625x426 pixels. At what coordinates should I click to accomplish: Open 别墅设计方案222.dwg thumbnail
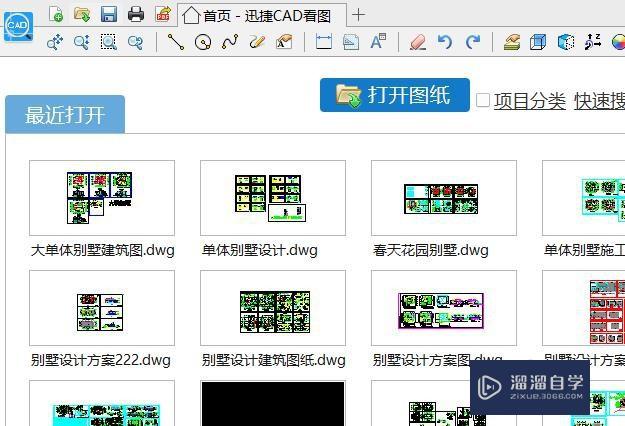point(102,308)
